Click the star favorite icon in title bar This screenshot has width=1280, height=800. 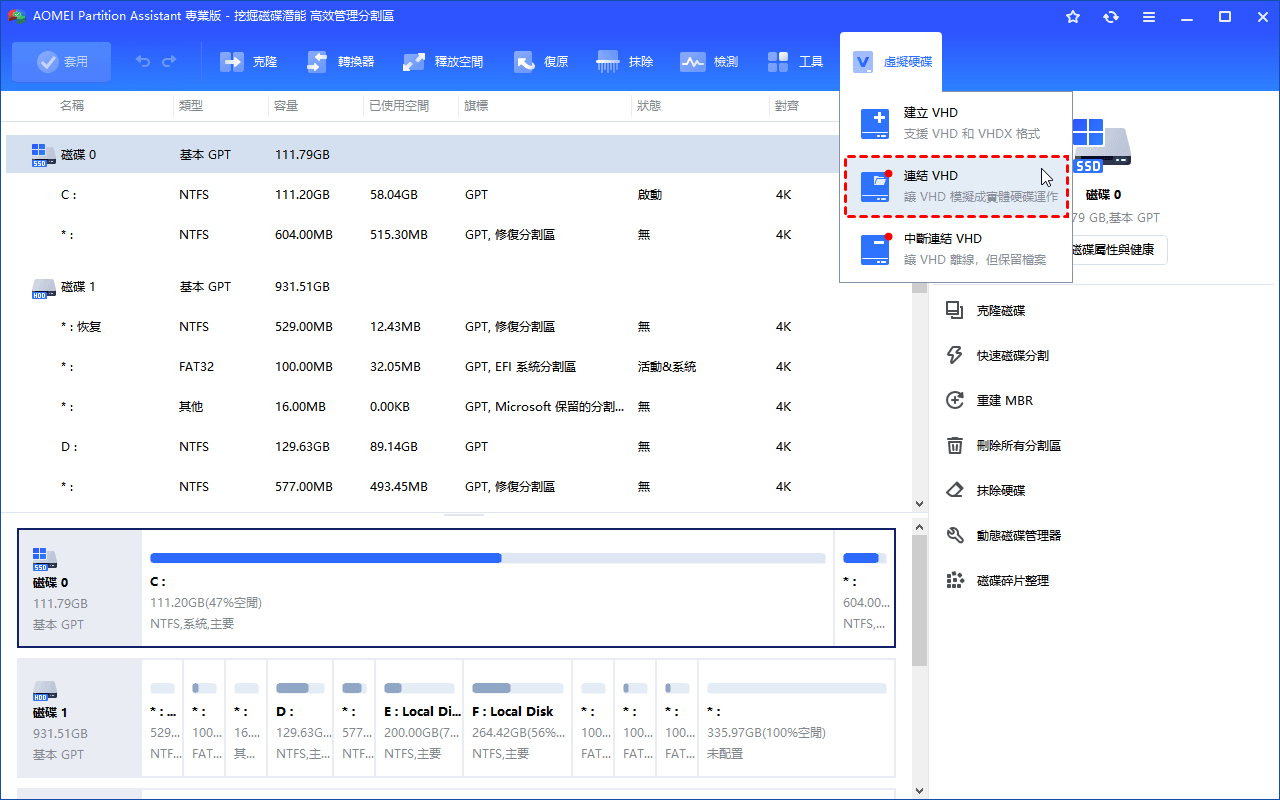tap(1073, 17)
